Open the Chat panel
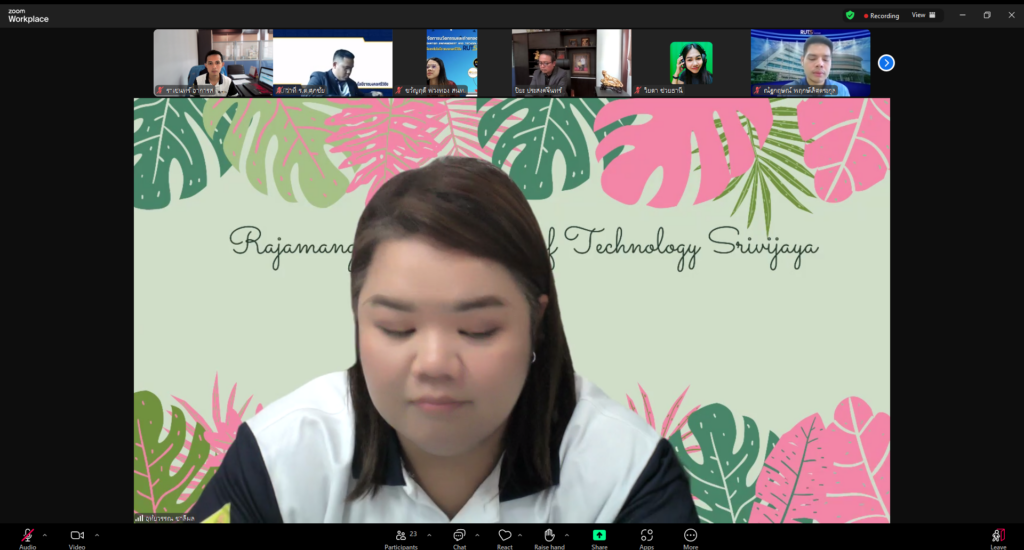Screen dimensions: 1024x550 459,535
